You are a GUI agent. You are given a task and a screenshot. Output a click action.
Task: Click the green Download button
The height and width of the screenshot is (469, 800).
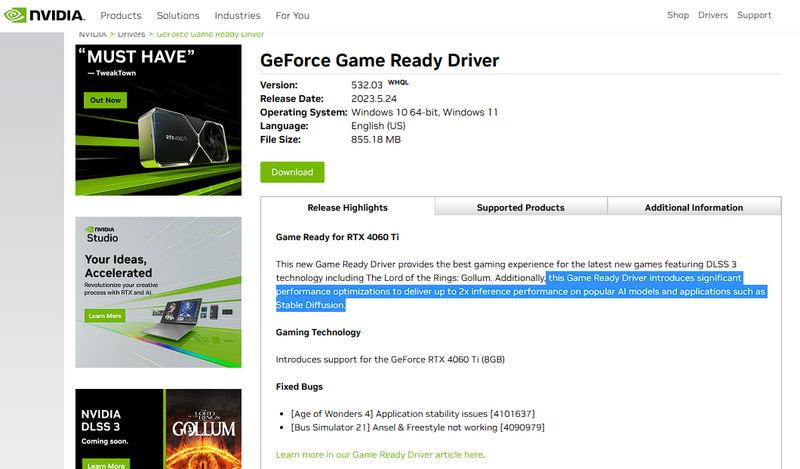[x=292, y=172]
